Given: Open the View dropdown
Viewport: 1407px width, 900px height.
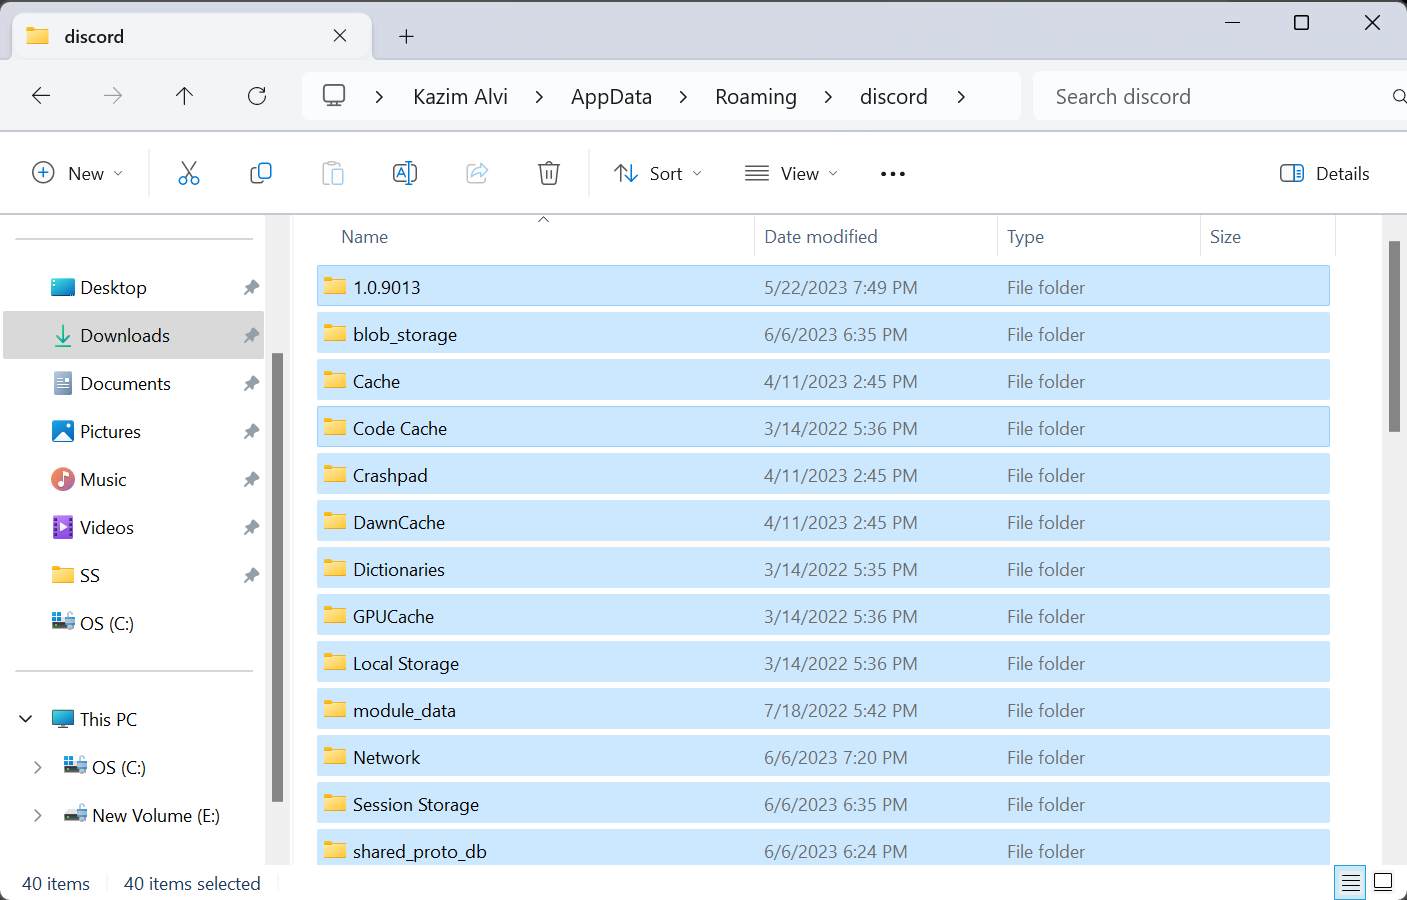Looking at the screenshot, I should [792, 173].
